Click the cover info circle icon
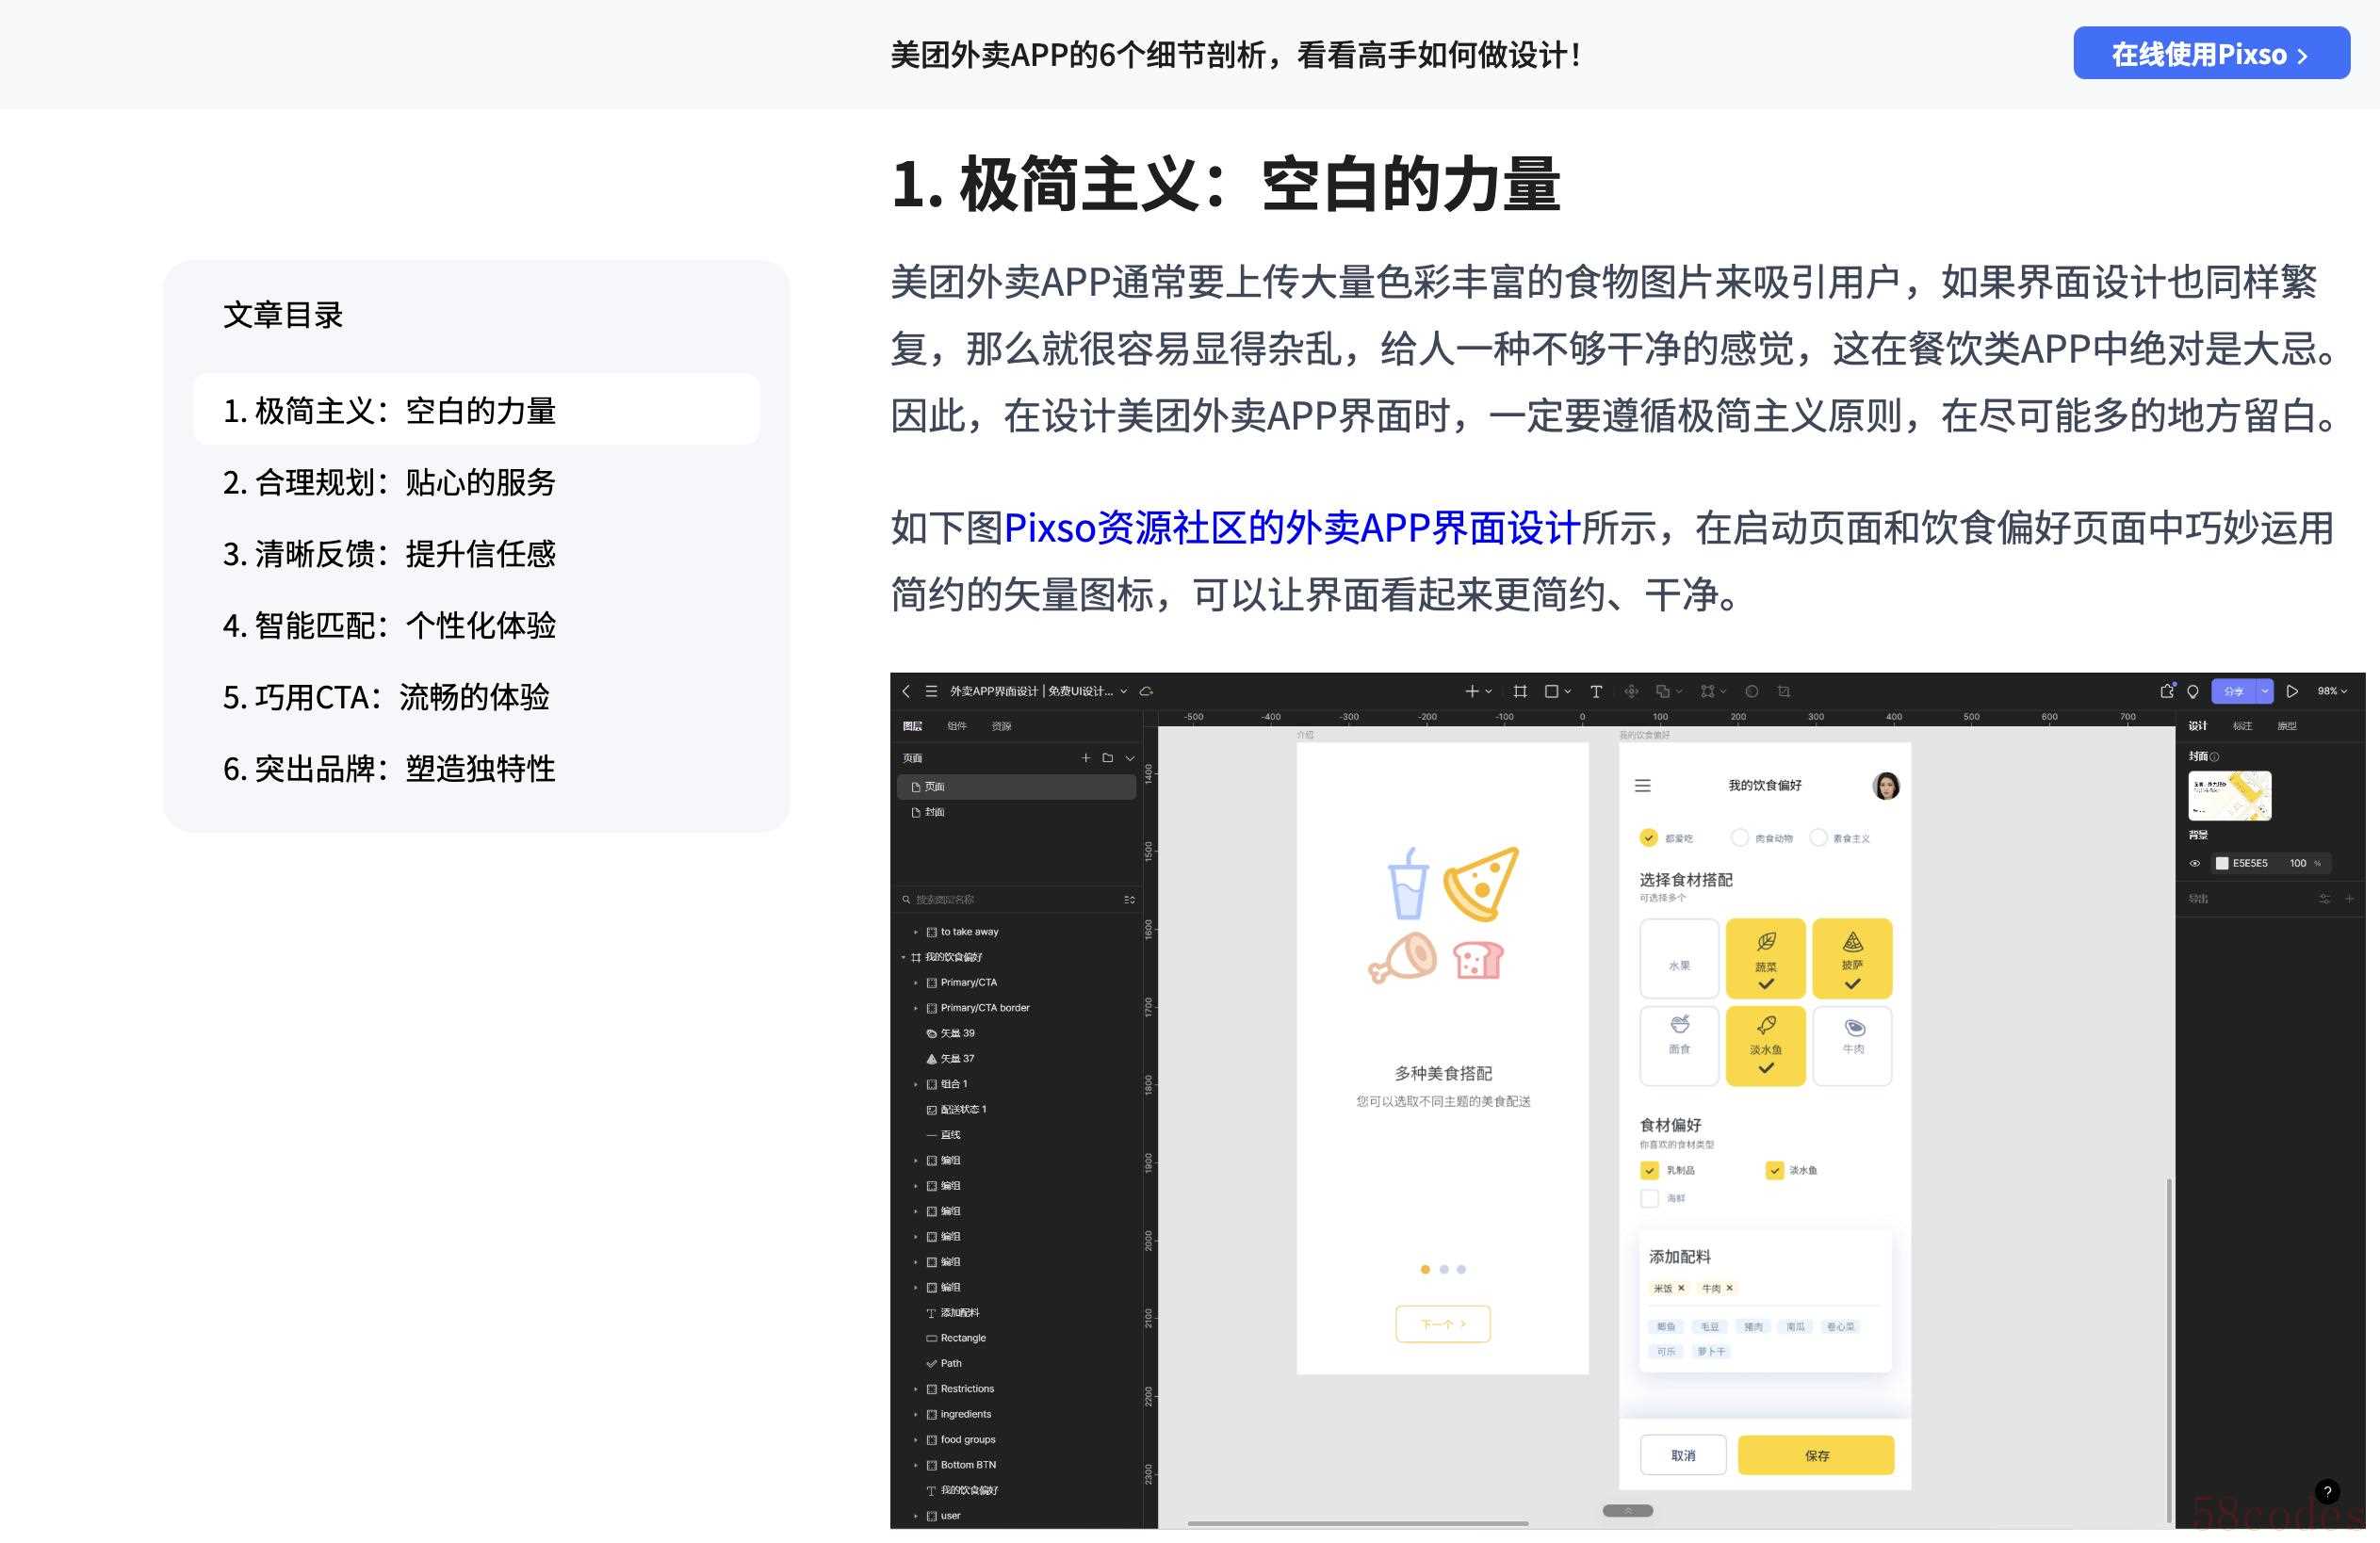2380x1543 pixels. coord(2214,757)
